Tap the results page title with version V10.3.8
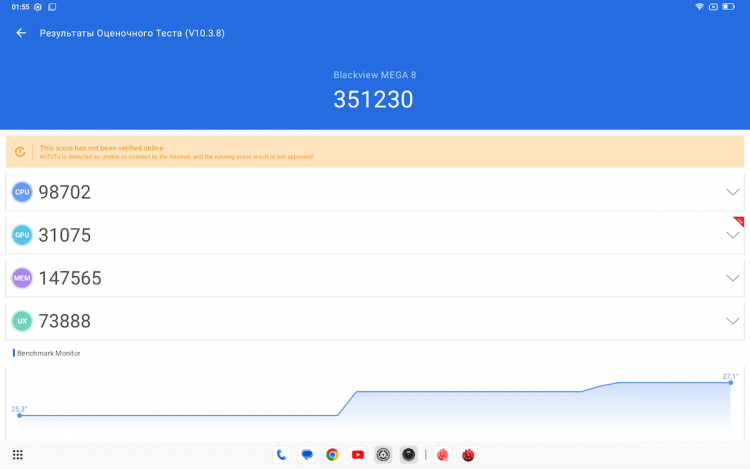The image size is (750, 469). [x=132, y=33]
